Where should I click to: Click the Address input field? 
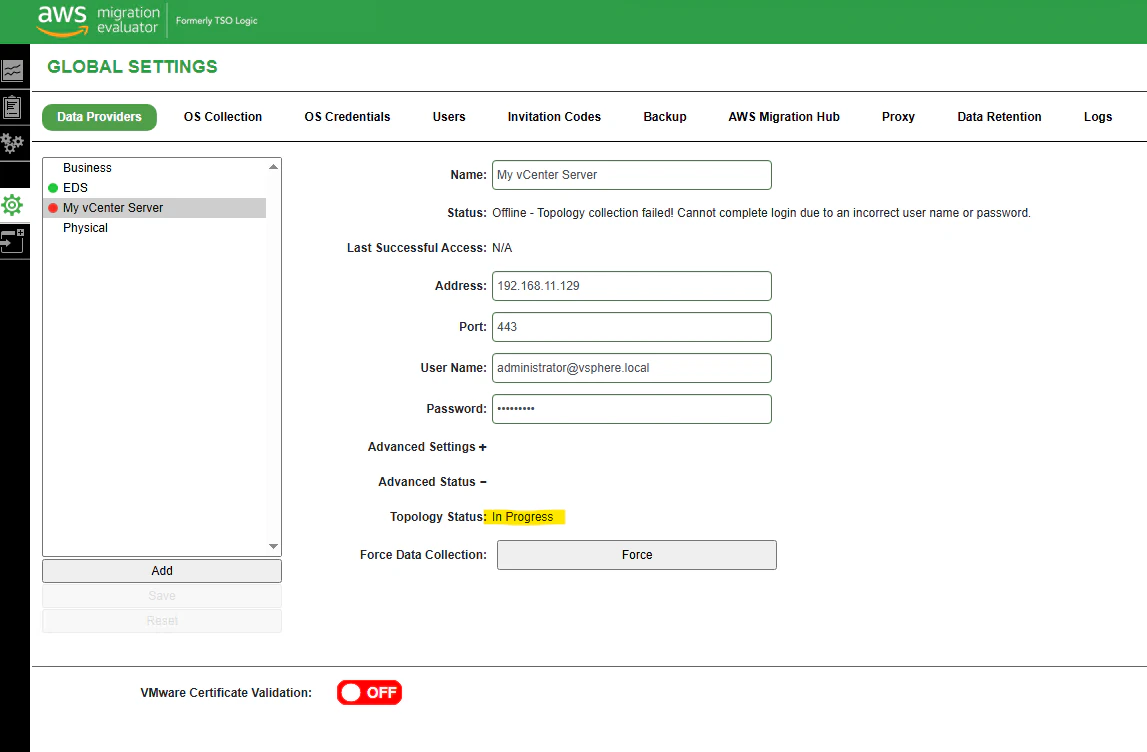[x=632, y=286]
